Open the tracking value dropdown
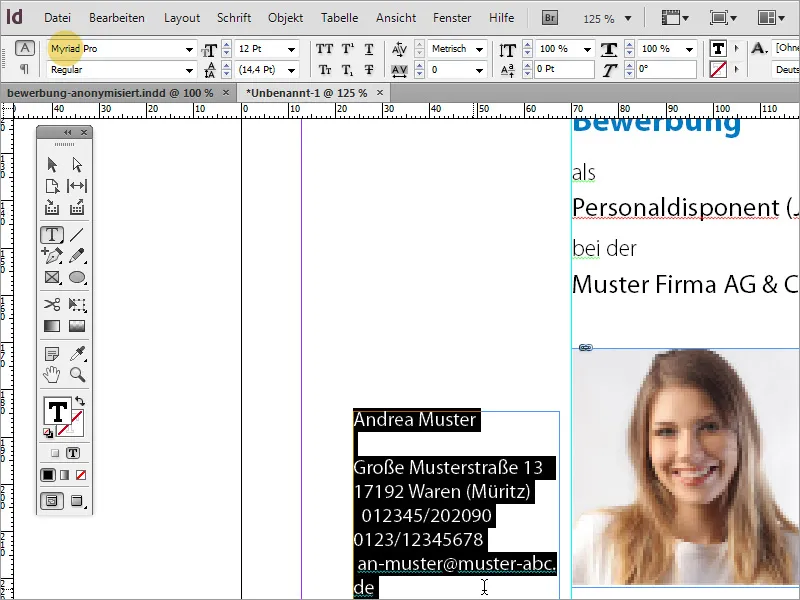 (480, 70)
